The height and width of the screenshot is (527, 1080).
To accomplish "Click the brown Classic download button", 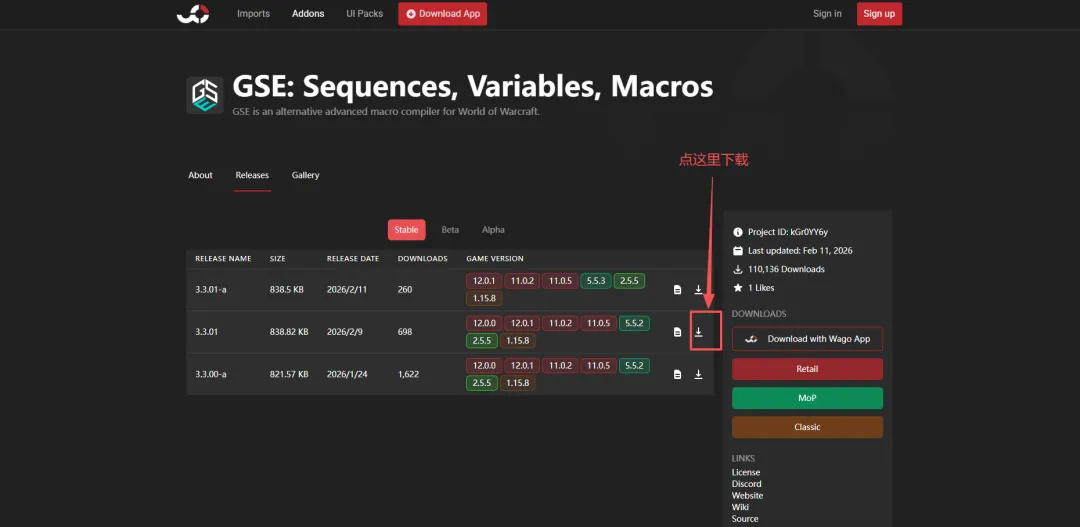I will click(807, 427).
